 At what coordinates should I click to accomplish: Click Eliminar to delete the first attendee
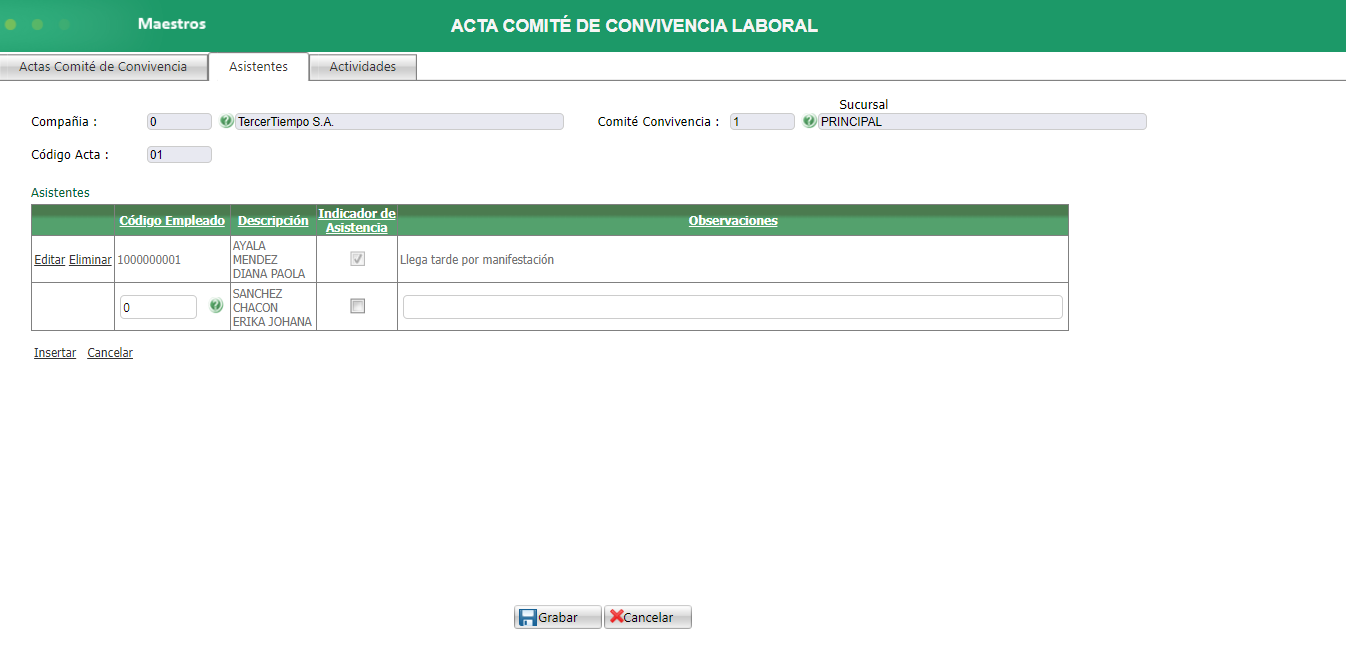(x=89, y=258)
